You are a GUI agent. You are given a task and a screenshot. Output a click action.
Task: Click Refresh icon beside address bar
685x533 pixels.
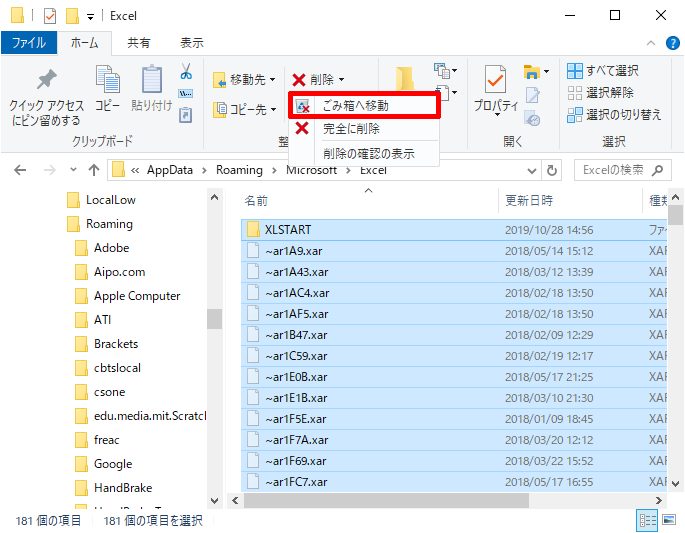click(x=552, y=170)
